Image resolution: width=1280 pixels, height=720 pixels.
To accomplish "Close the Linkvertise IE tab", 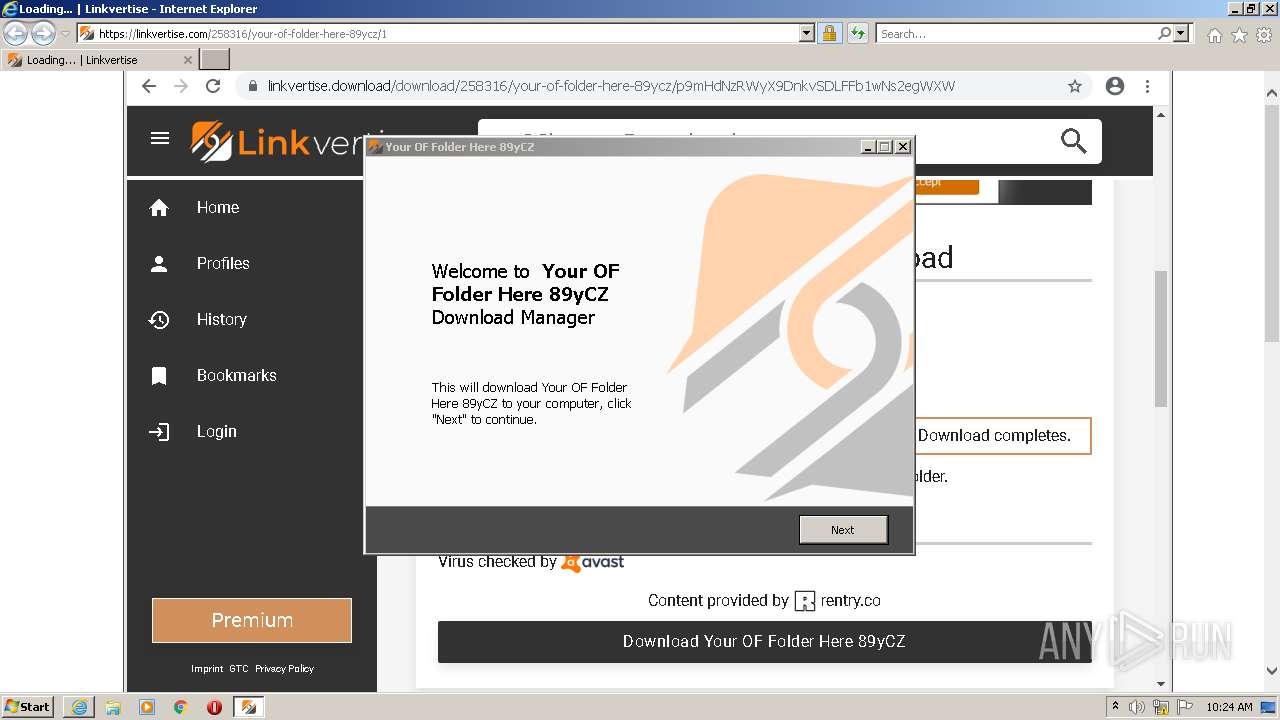I will coord(187,60).
